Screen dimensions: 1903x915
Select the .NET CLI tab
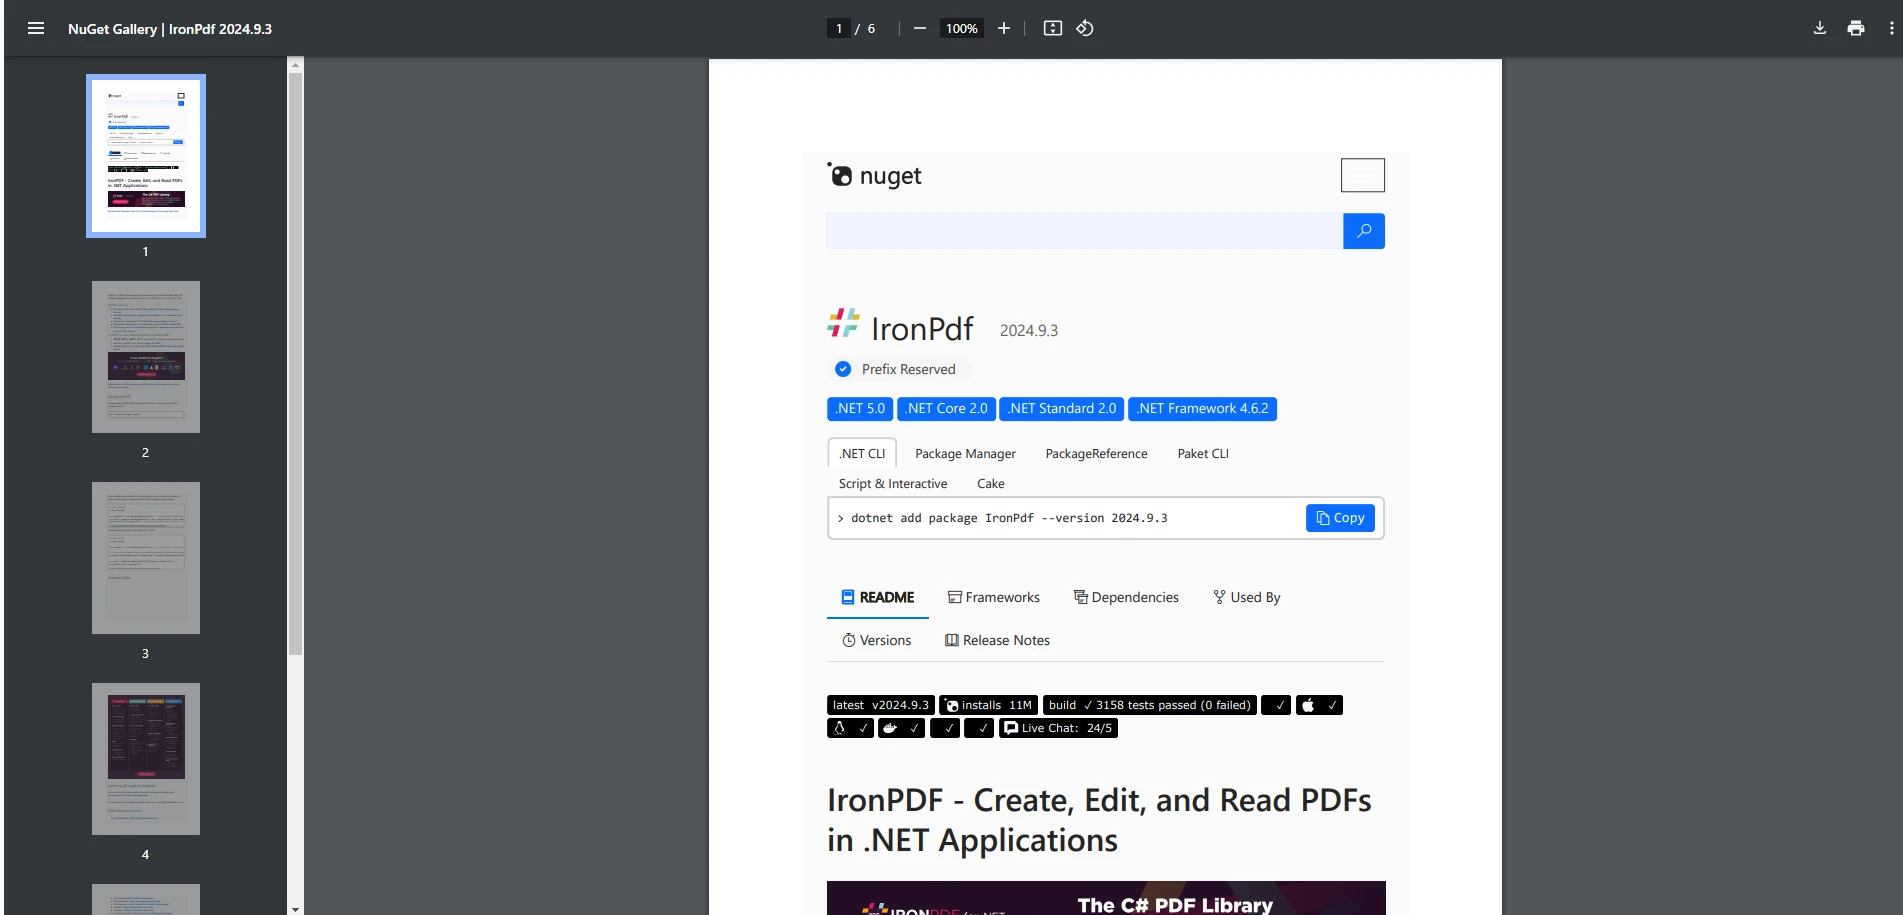click(x=862, y=453)
